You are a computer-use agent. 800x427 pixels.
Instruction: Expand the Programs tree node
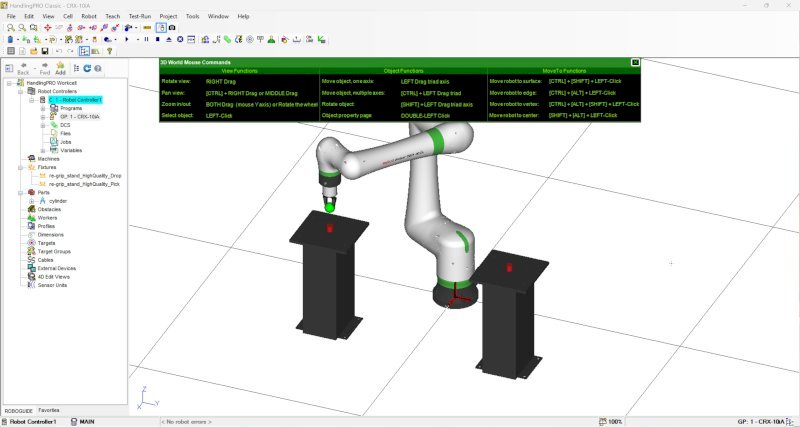44,108
